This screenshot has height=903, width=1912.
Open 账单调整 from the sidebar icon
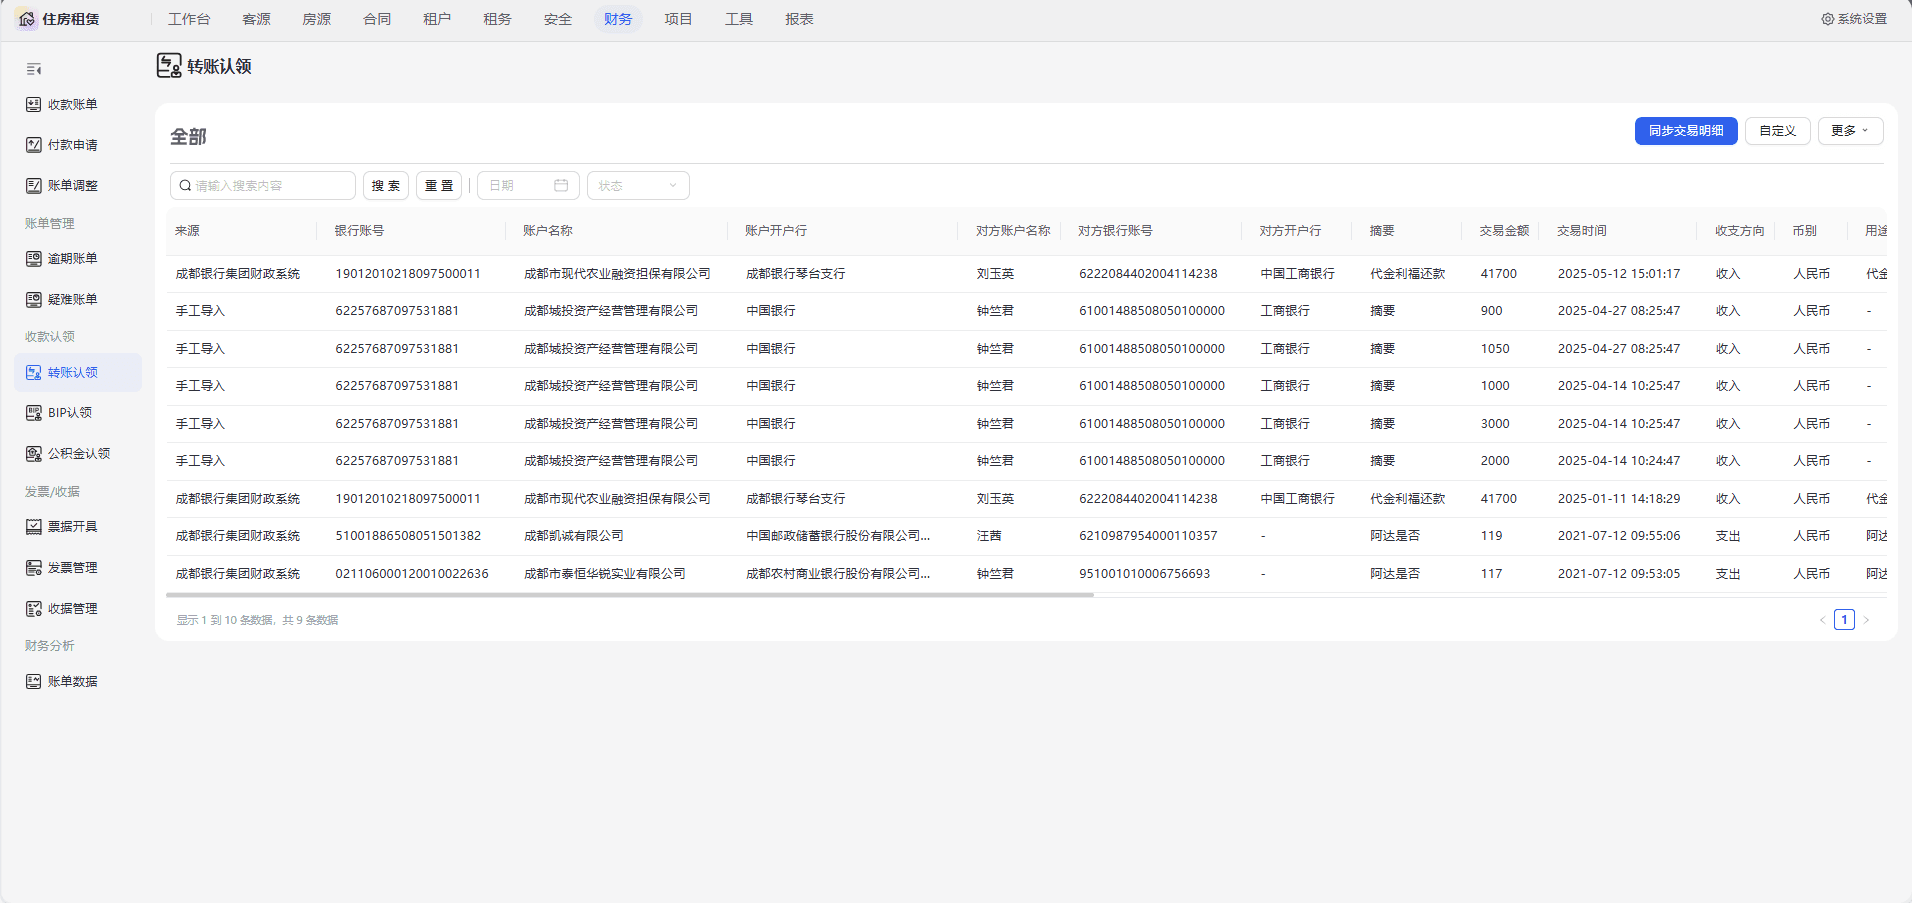34,186
